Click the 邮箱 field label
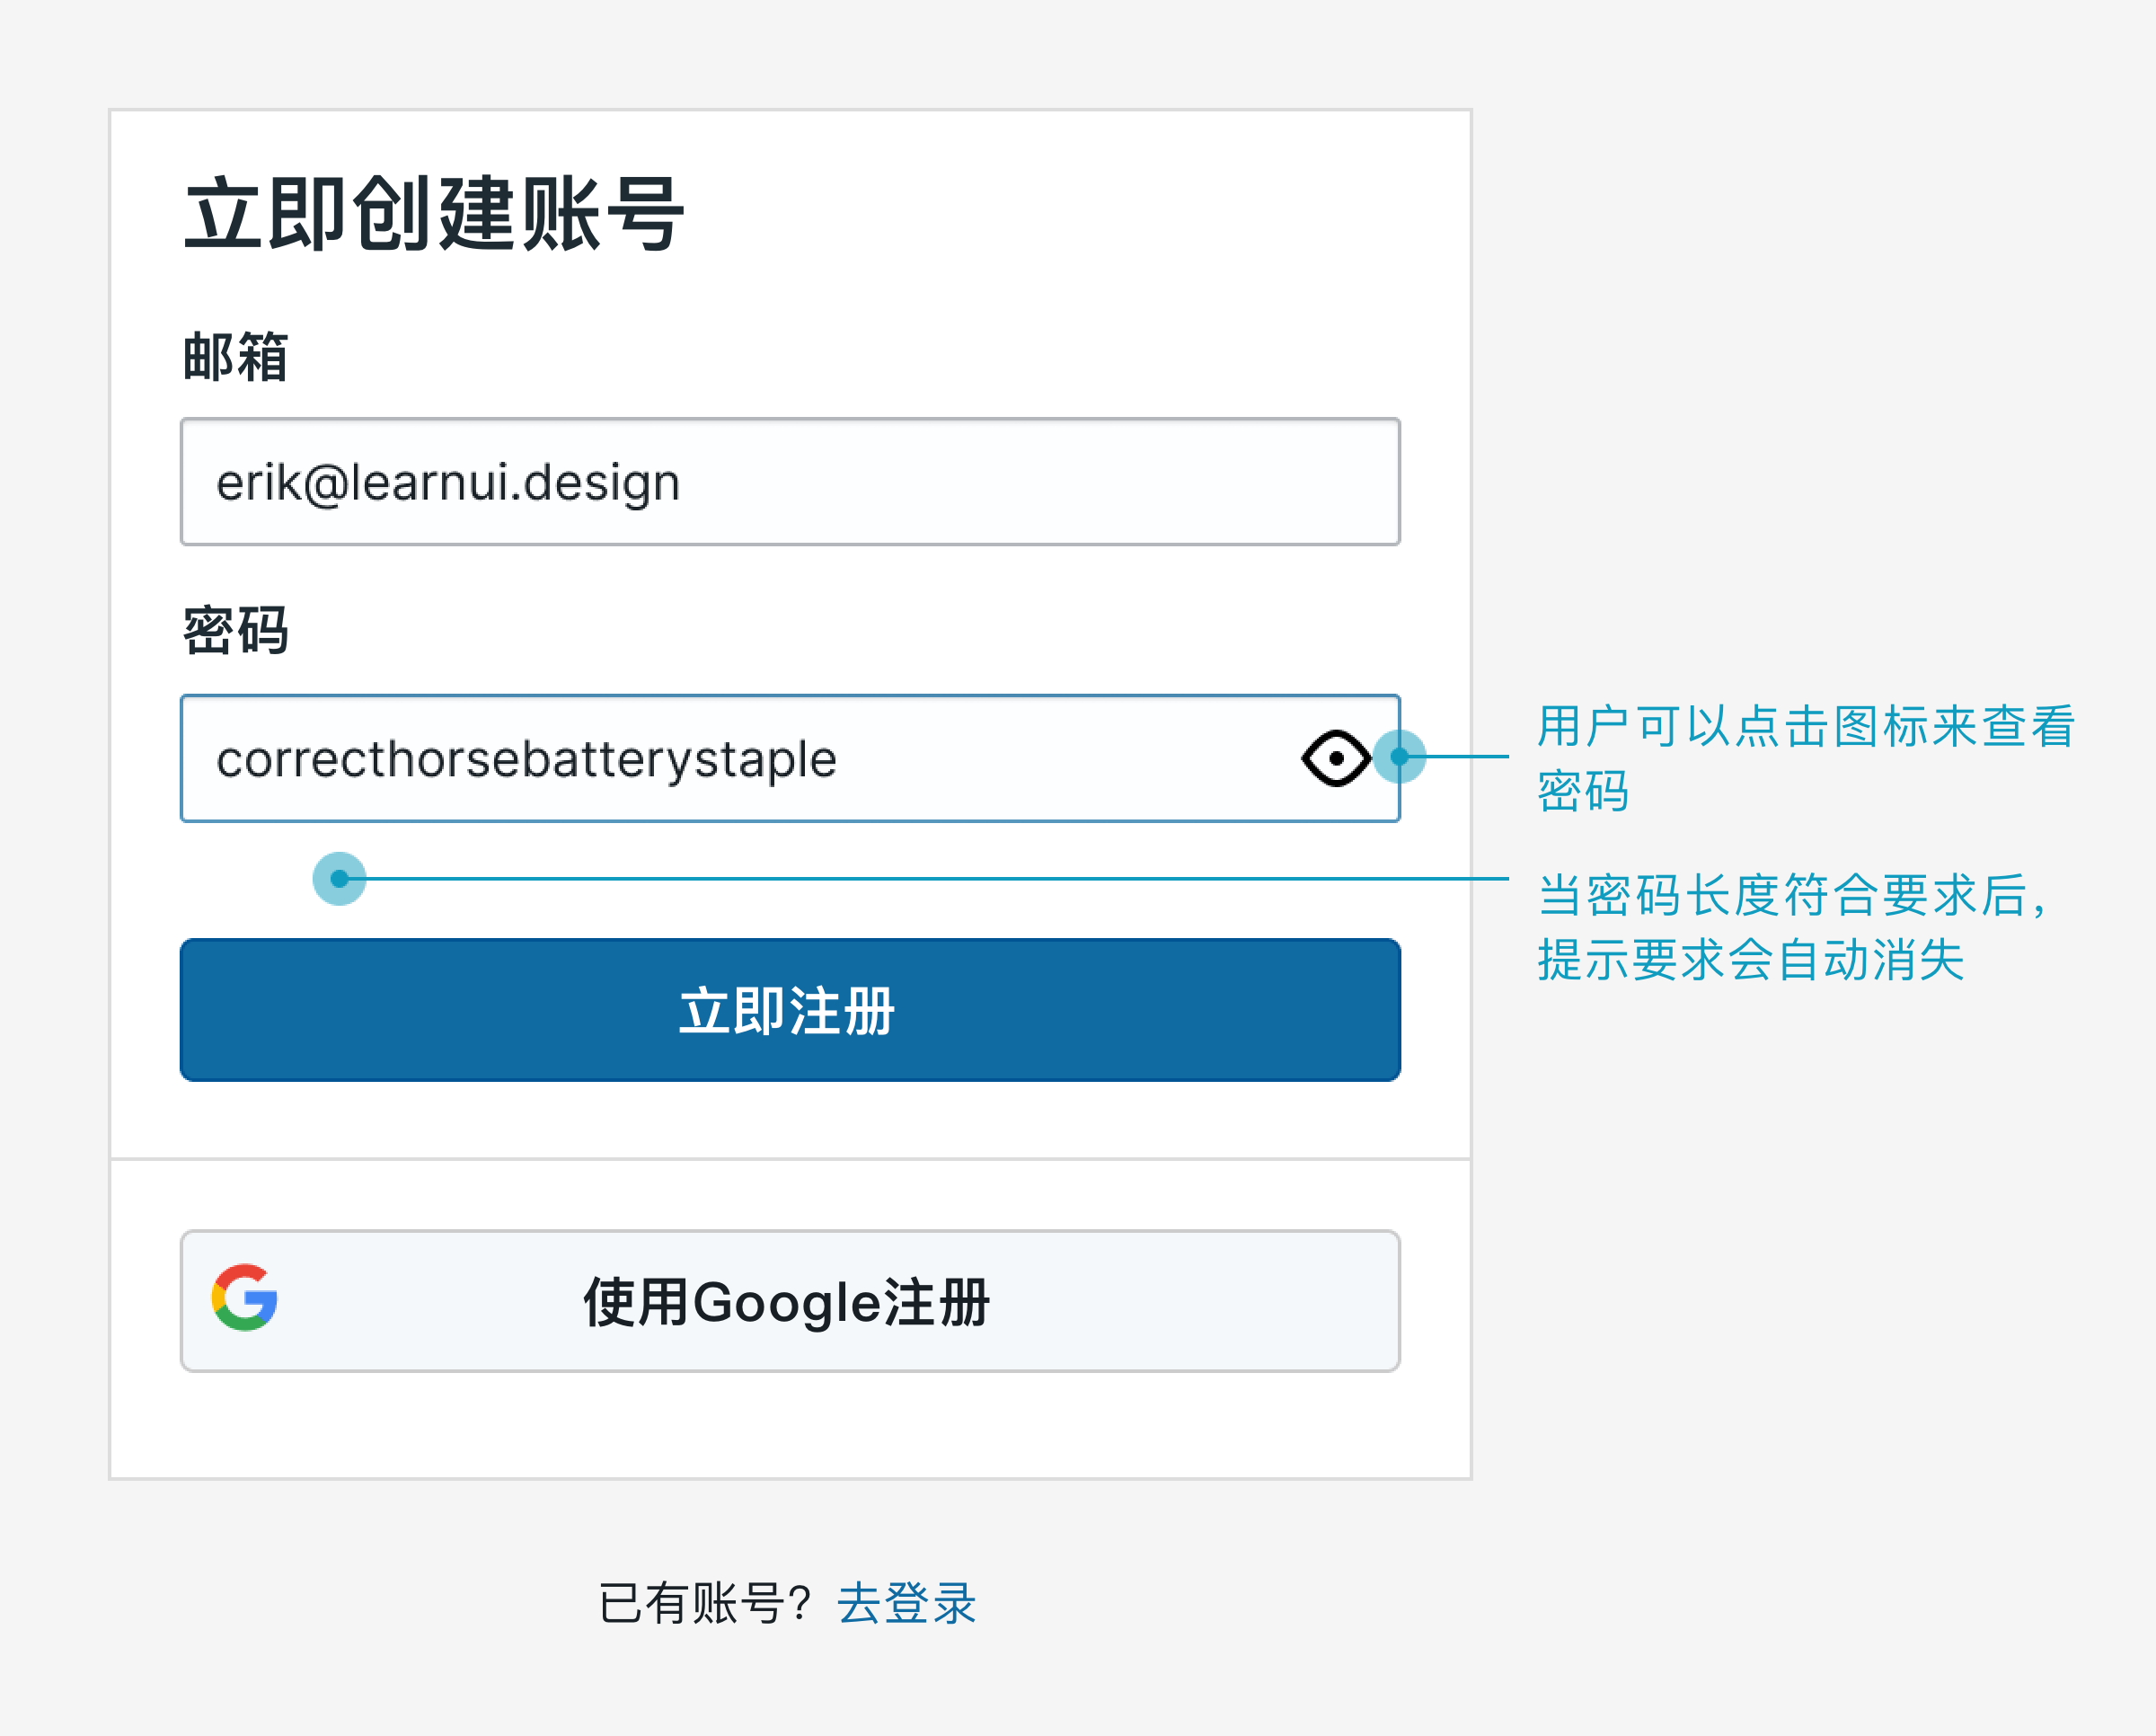 (x=236, y=357)
